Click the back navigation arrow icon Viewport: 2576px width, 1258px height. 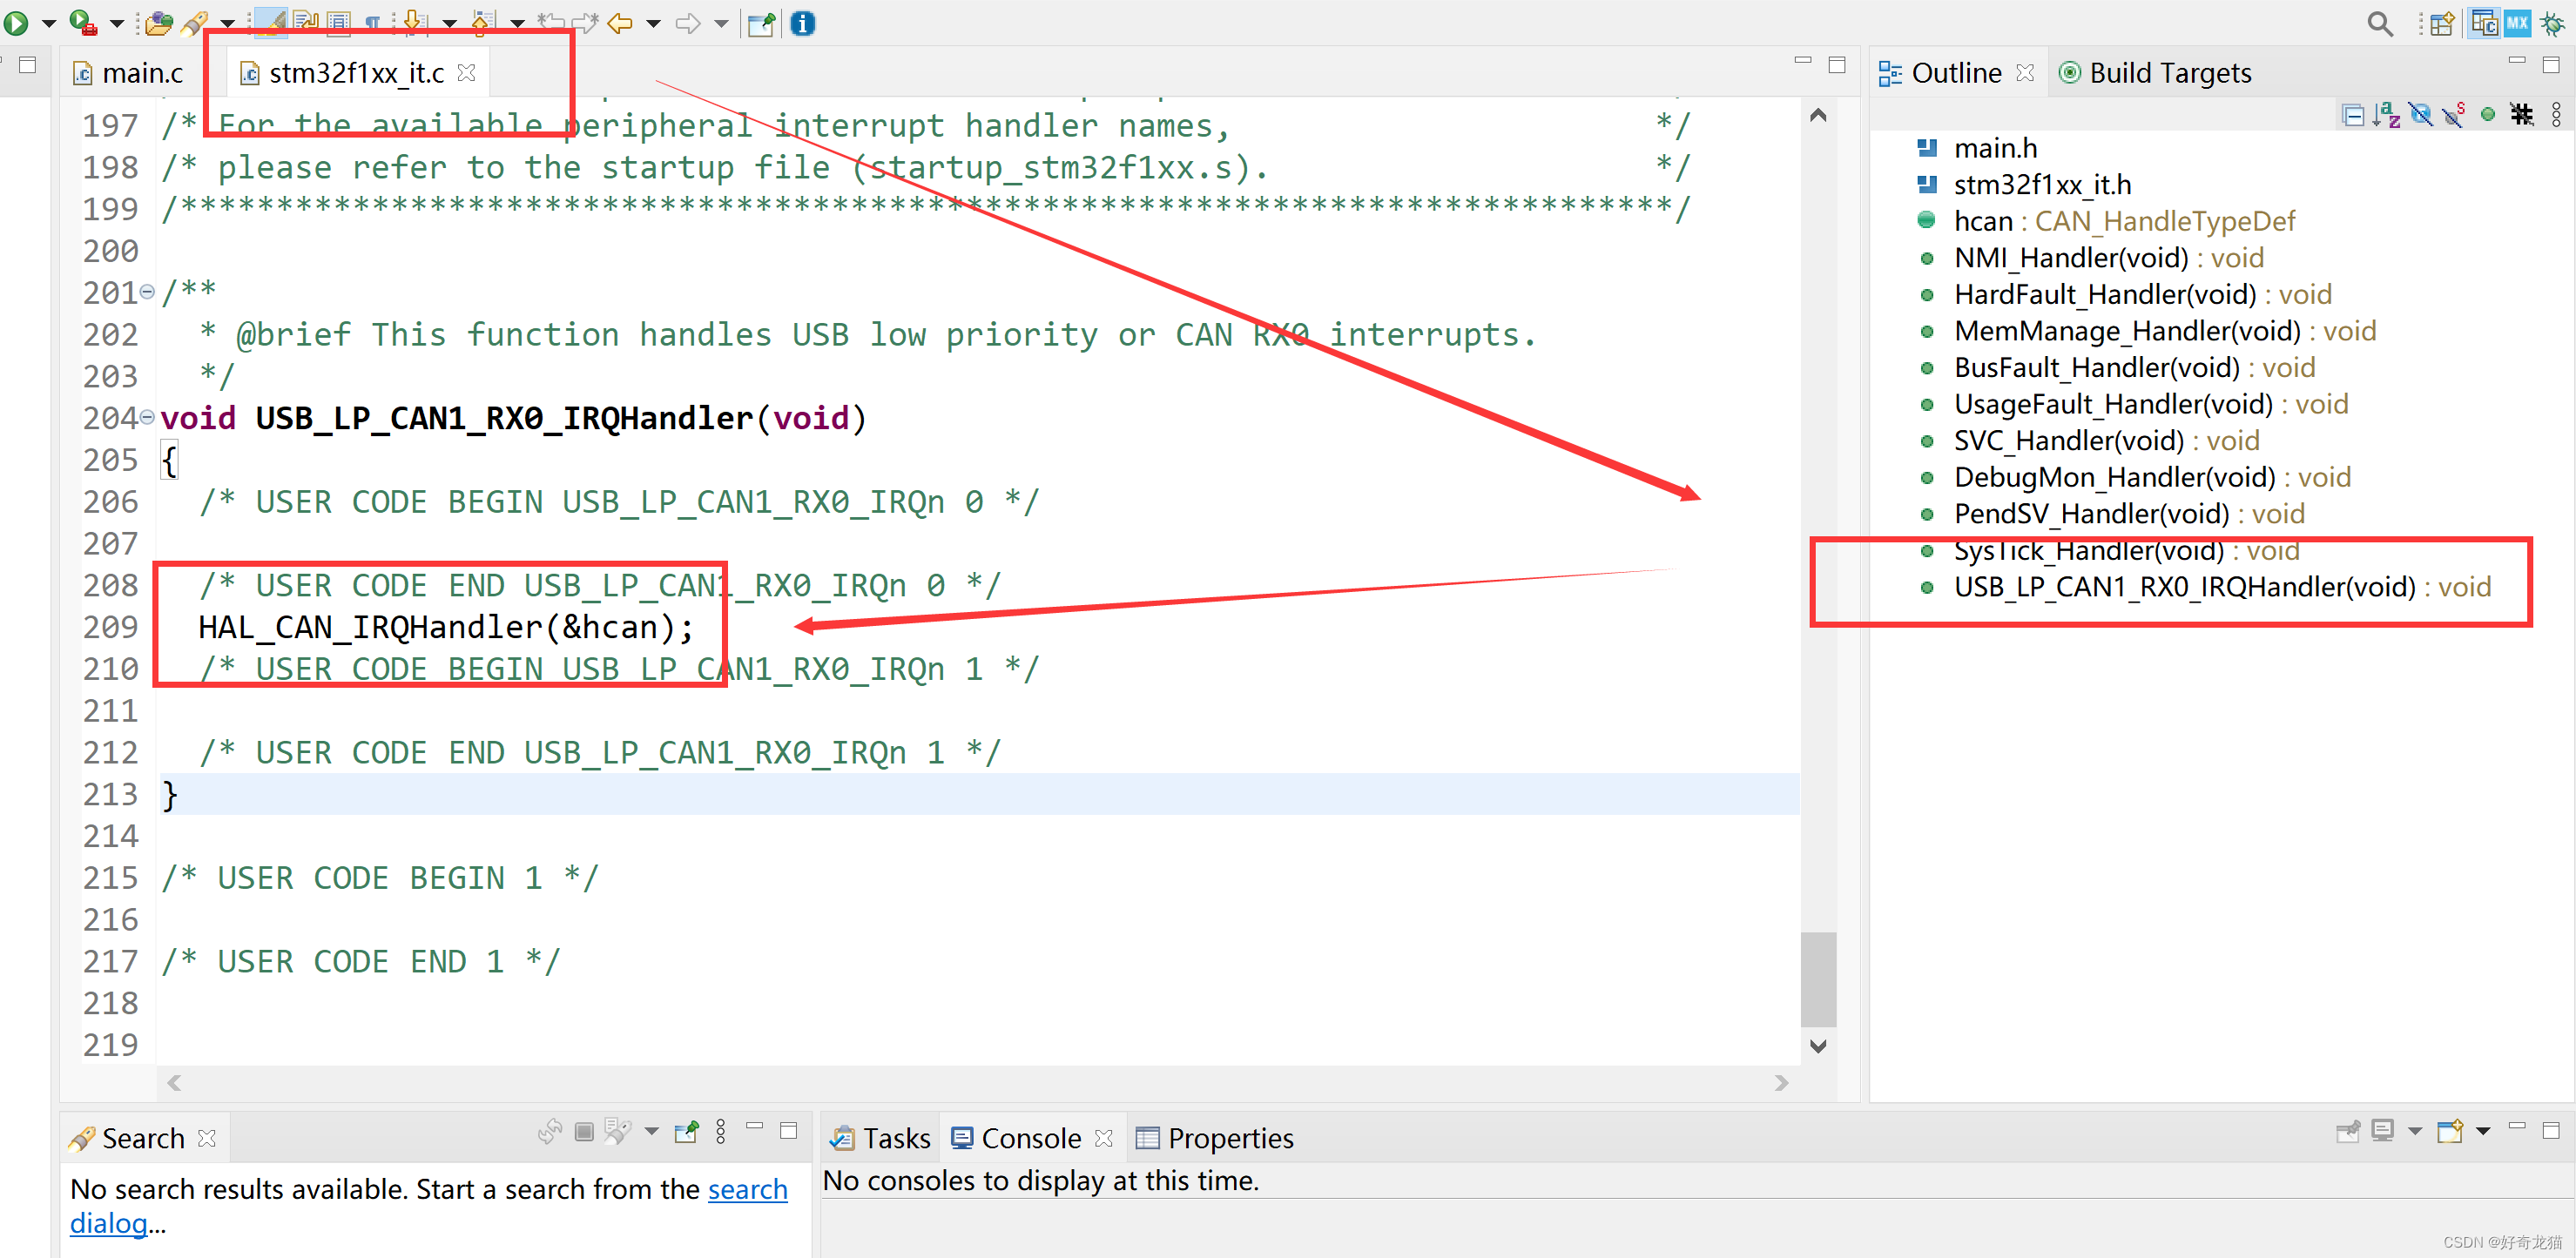[624, 22]
